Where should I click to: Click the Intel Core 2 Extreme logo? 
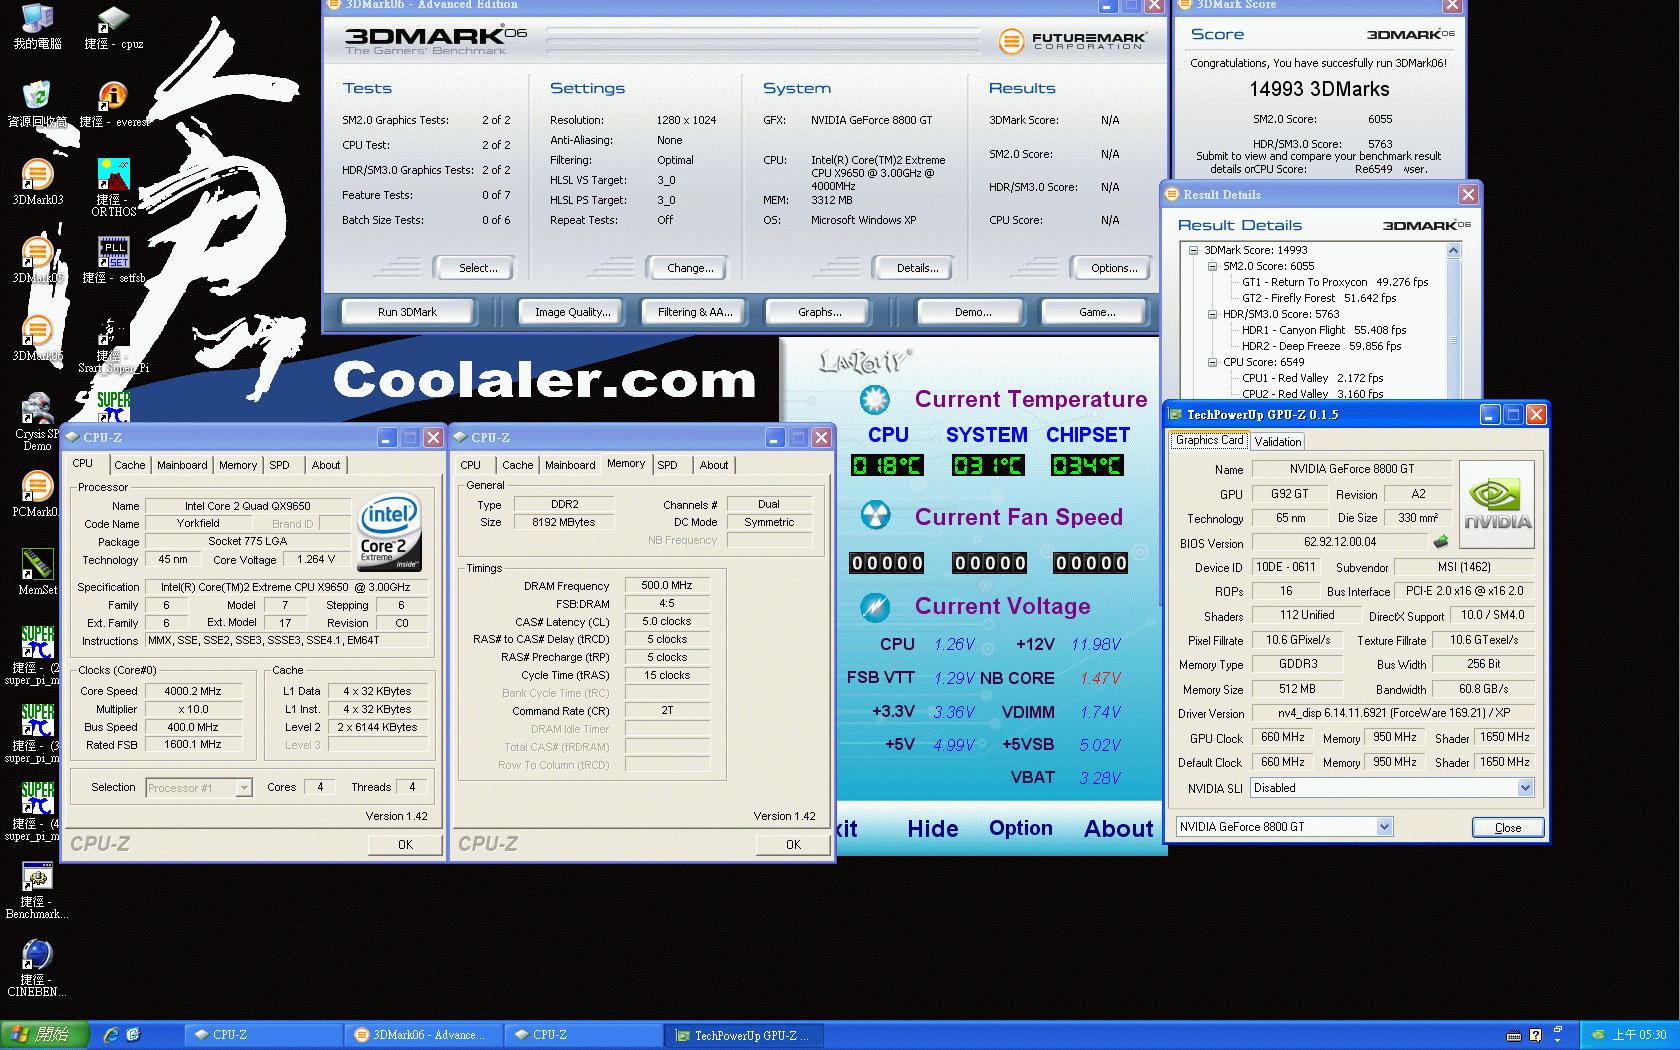click(389, 533)
